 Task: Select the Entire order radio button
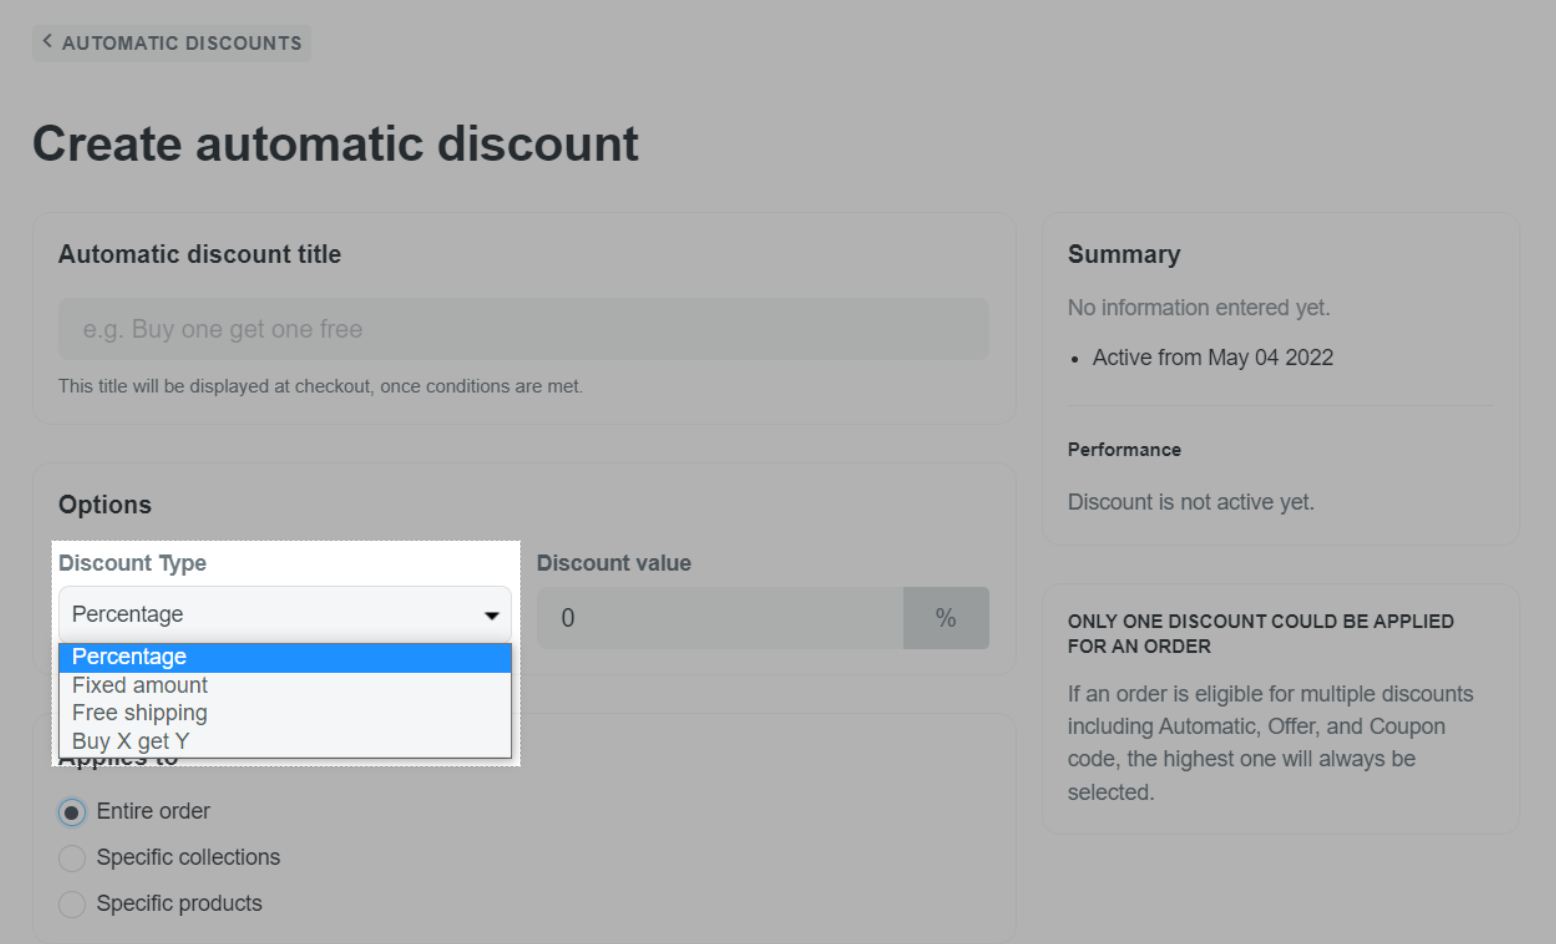[72, 812]
